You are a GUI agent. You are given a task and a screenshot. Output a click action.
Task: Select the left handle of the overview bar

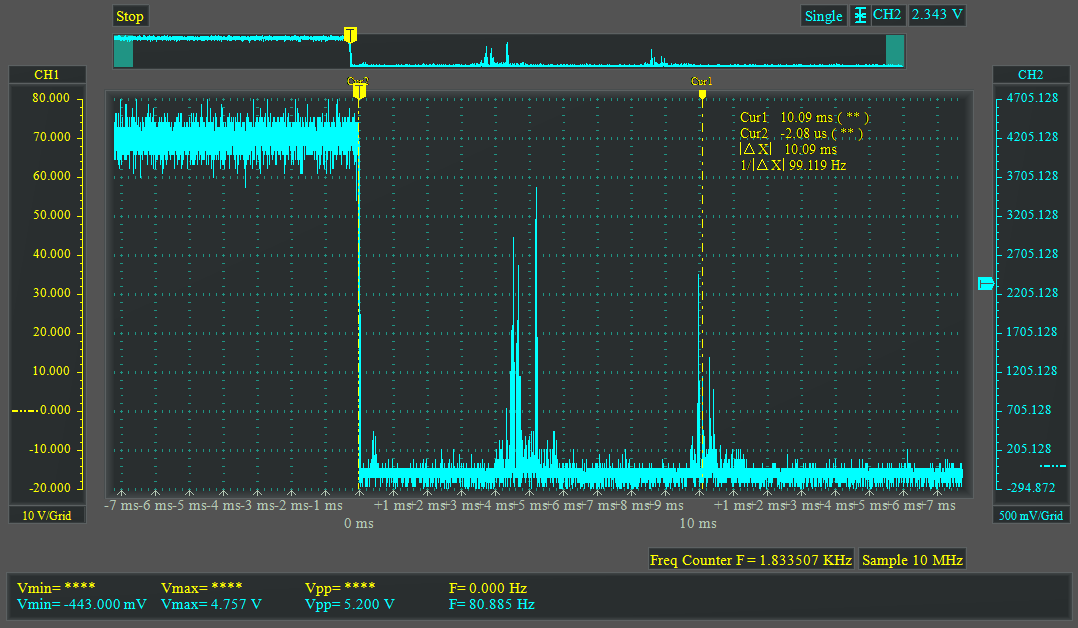(124, 52)
